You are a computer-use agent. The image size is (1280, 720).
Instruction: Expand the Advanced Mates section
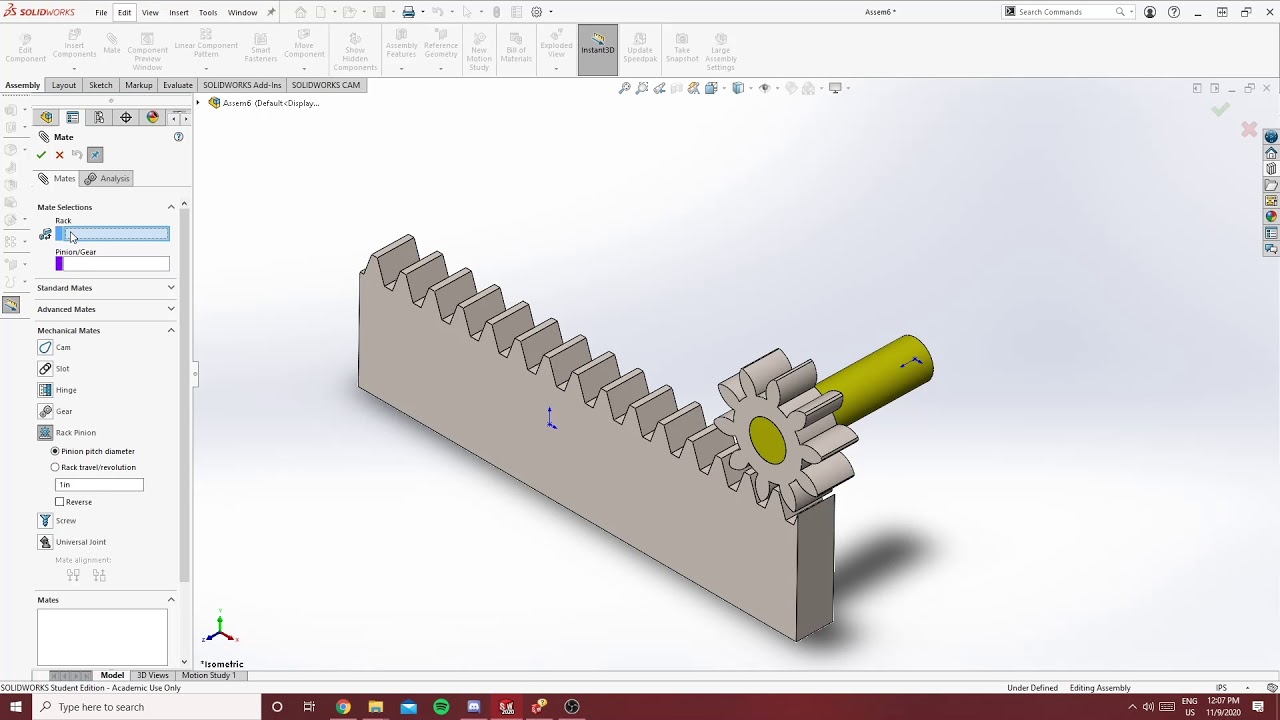coord(171,309)
